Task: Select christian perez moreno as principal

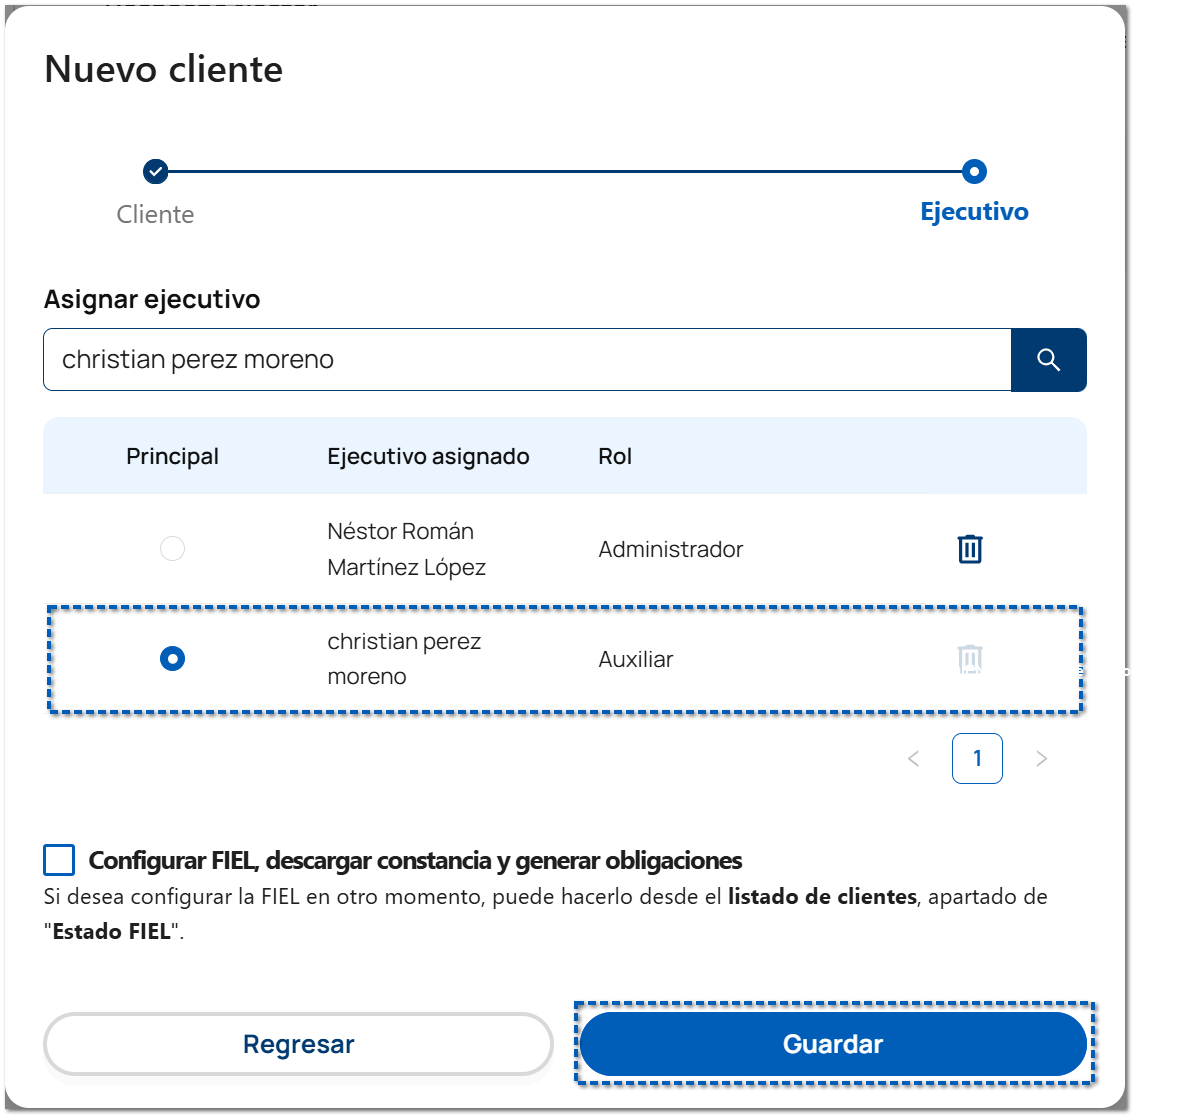Action: pyautogui.click(x=172, y=659)
